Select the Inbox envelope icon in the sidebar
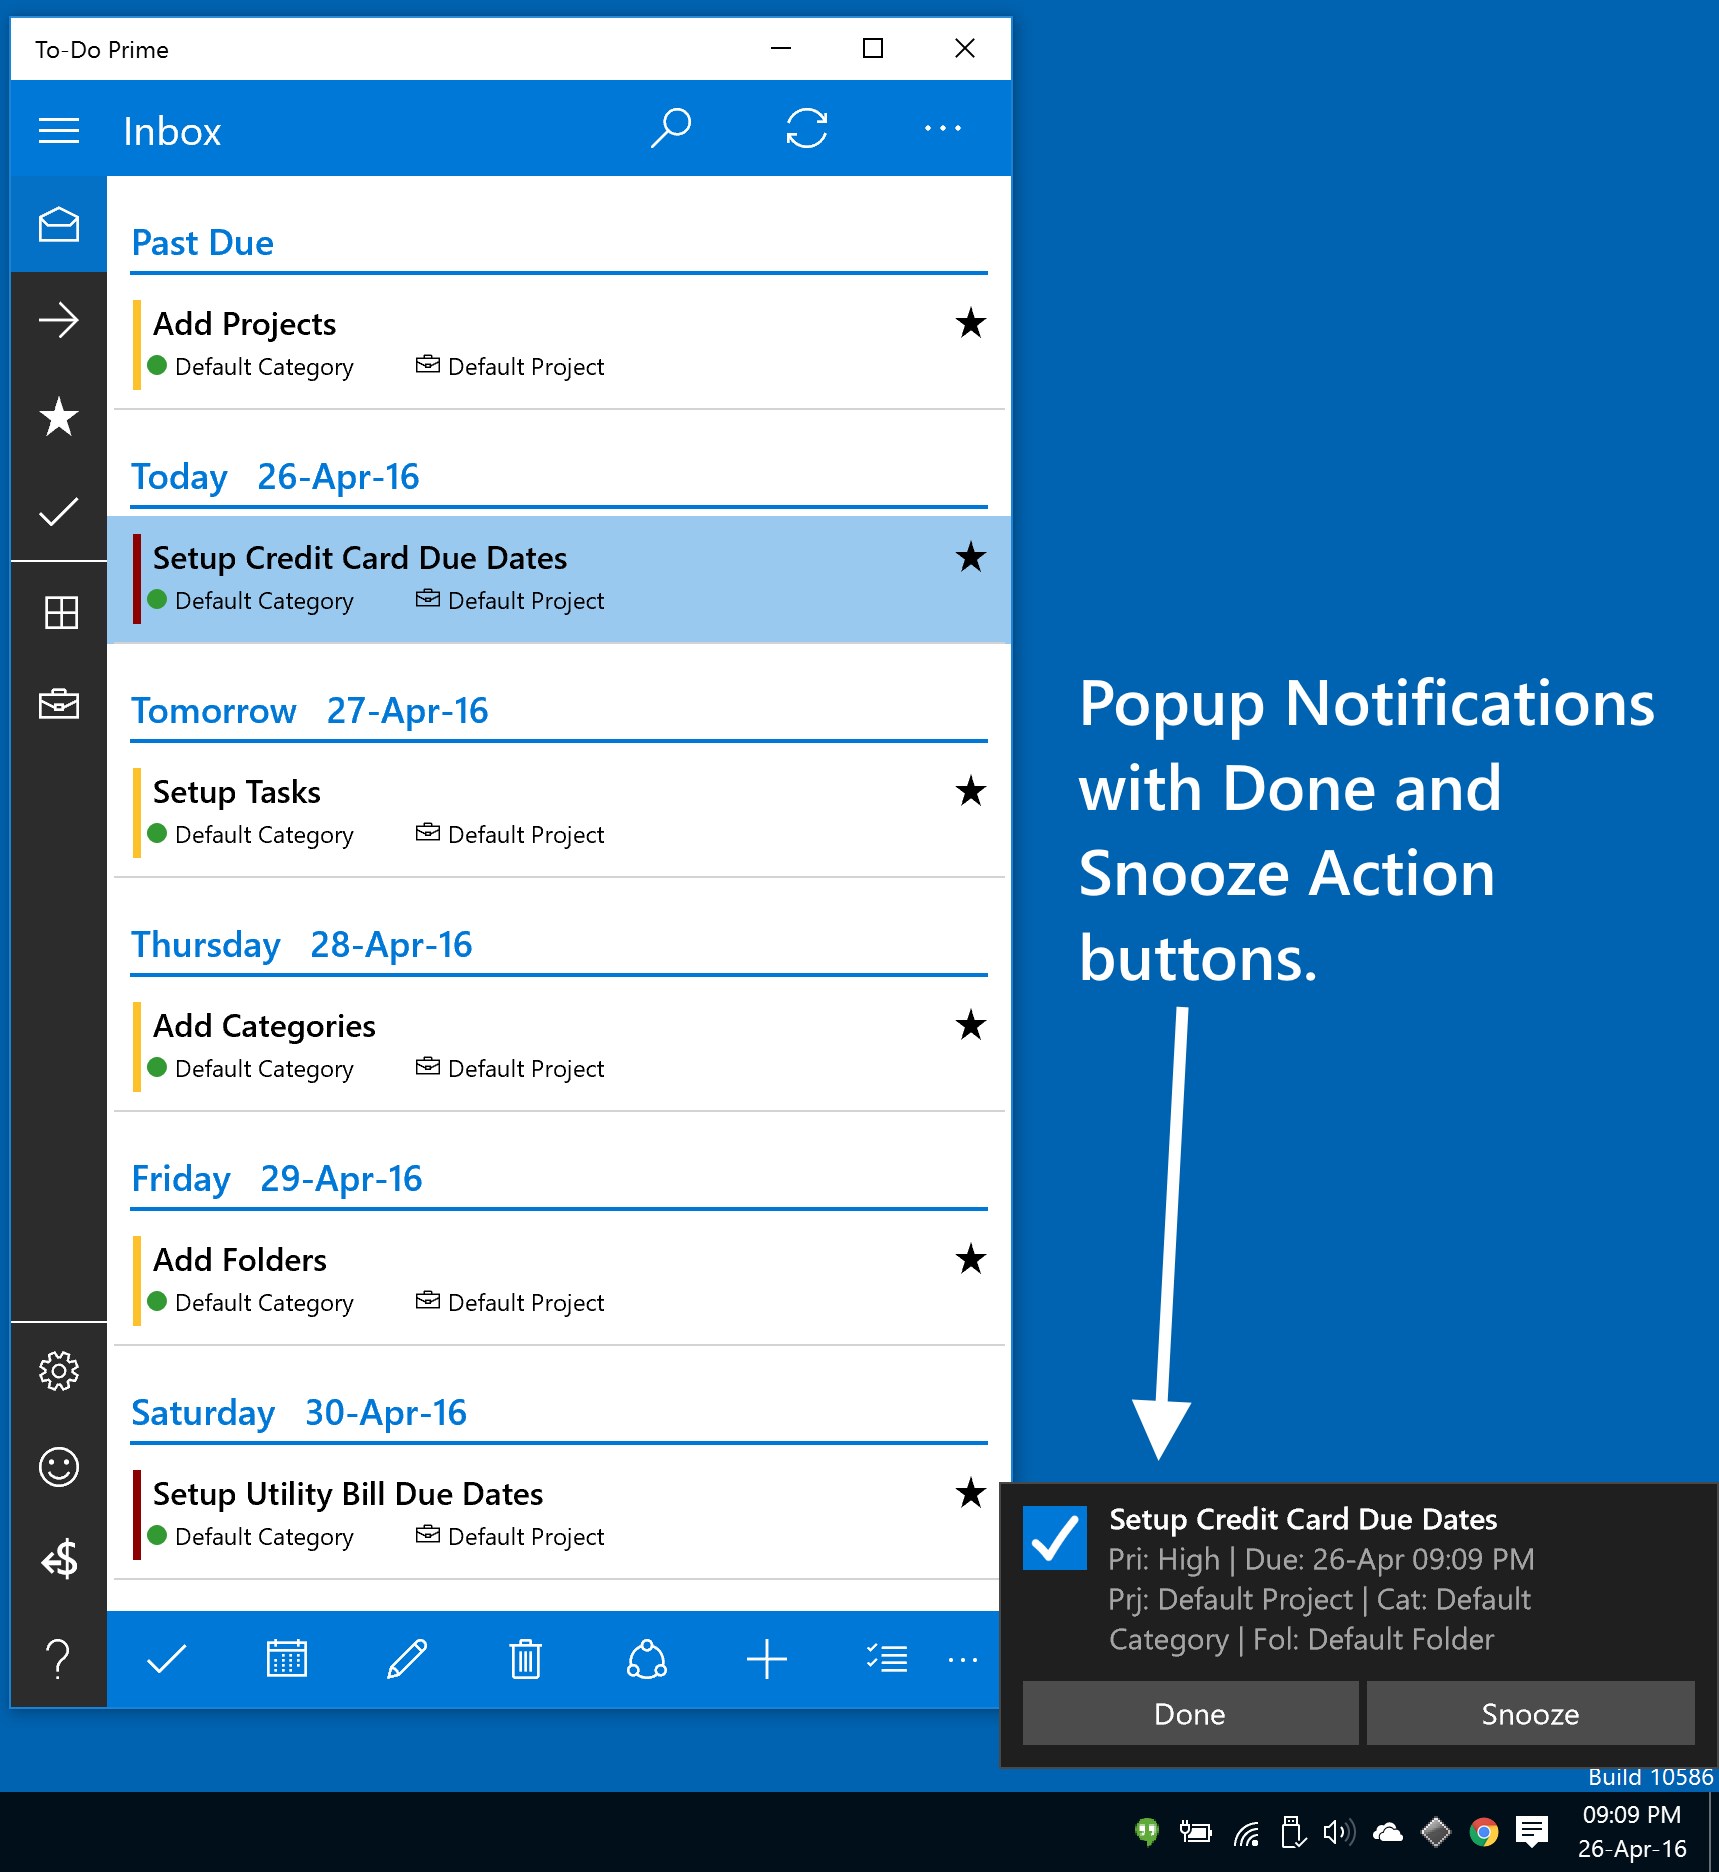 click(x=59, y=224)
